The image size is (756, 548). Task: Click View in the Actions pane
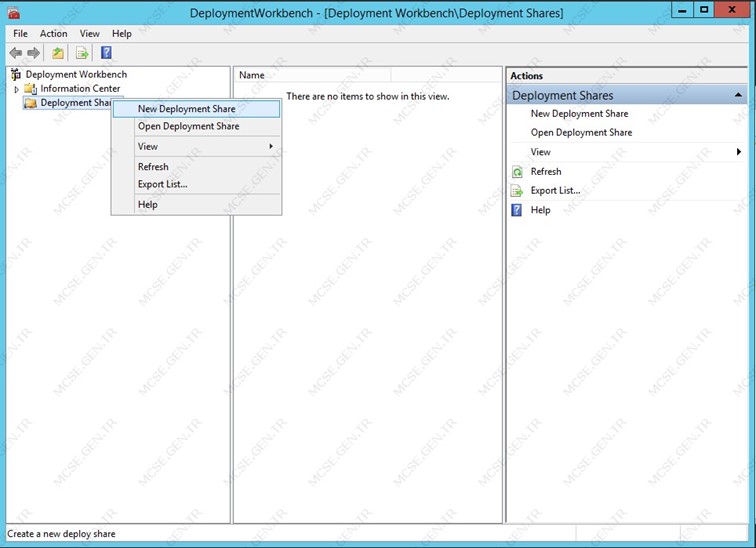[540, 152]
